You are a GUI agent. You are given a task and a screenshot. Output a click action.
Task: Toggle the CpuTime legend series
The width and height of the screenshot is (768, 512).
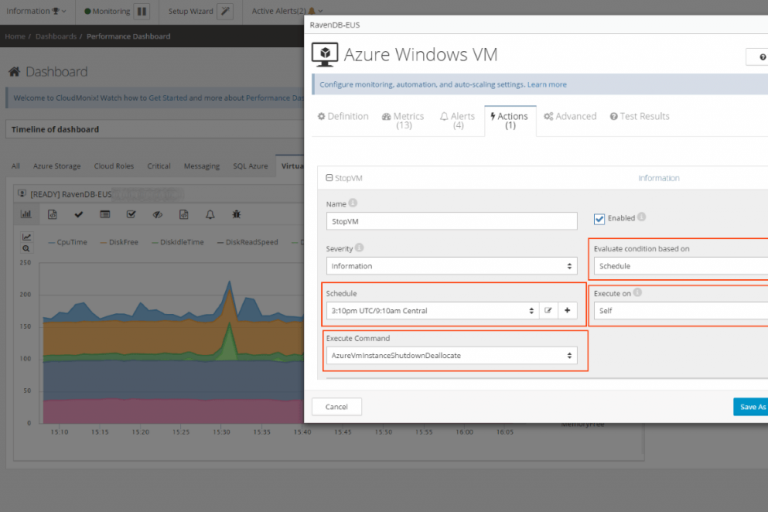click(68, 242)
